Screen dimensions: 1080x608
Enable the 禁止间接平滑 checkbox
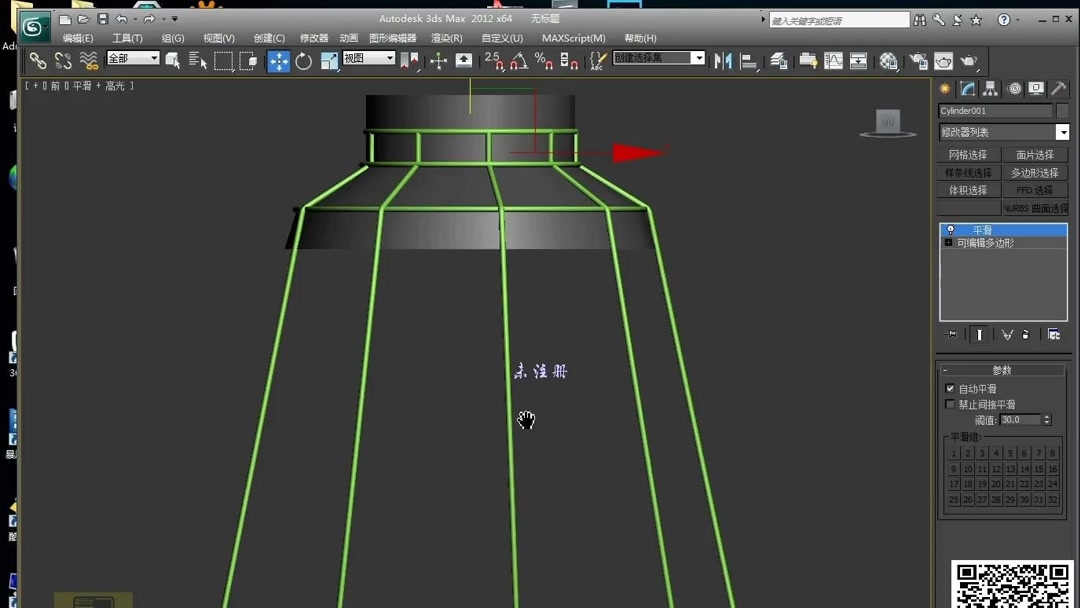tap(948, 403)
